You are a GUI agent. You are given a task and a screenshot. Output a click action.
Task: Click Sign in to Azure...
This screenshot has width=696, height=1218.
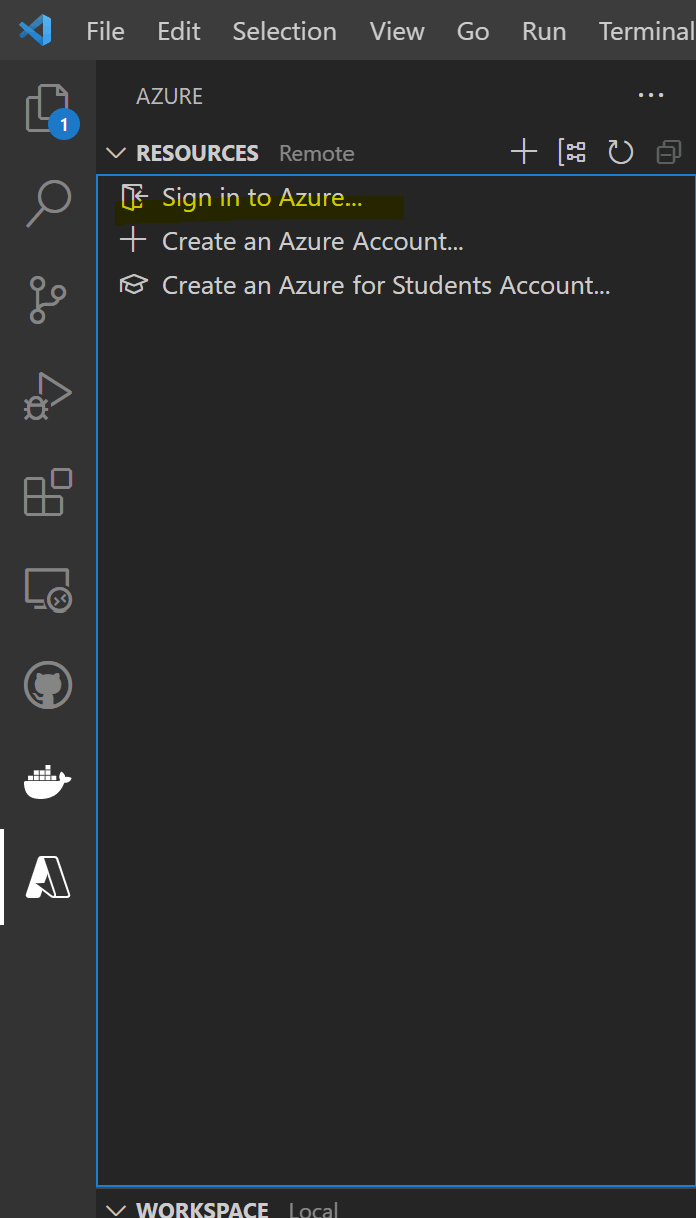coord(262,197)
